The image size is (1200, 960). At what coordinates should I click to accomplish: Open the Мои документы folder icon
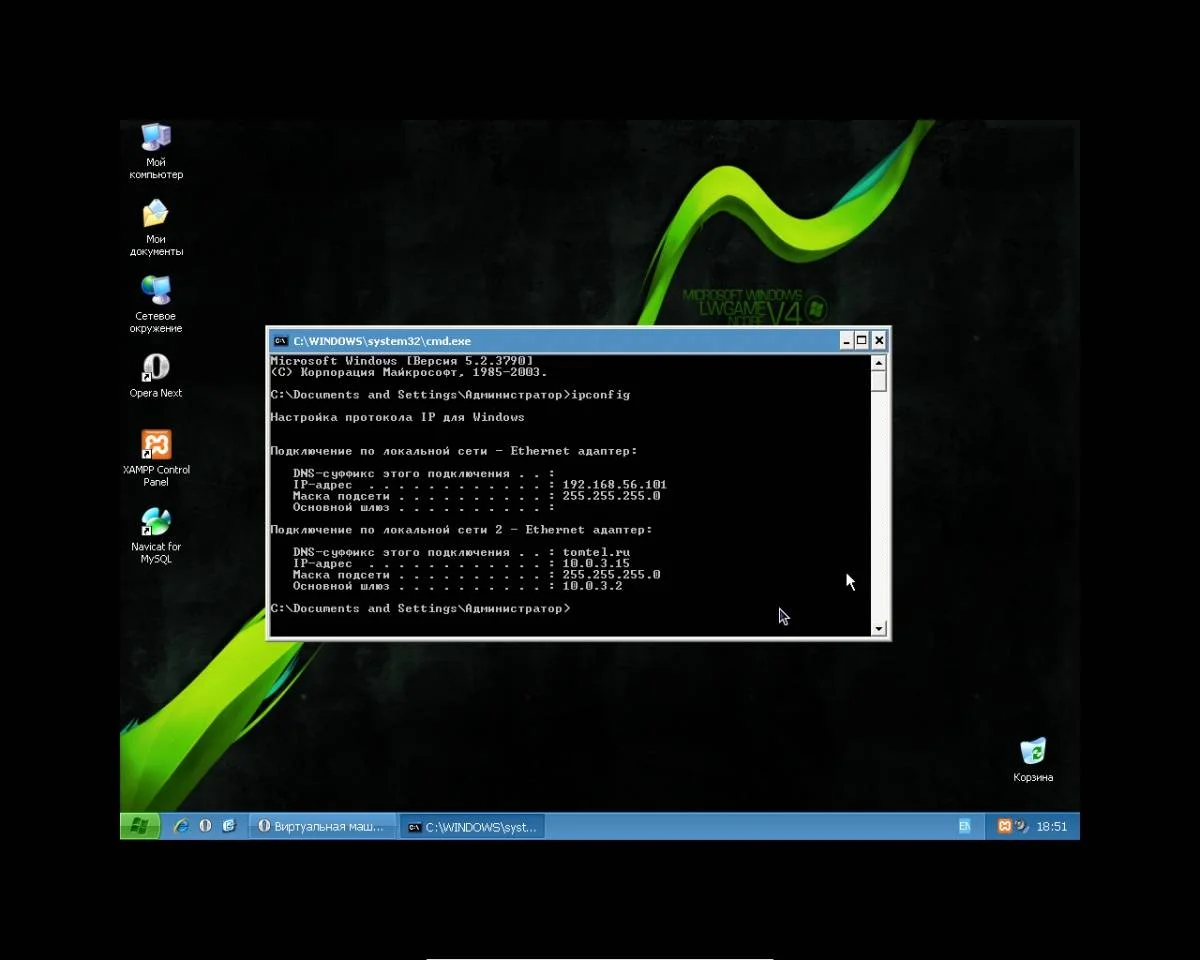point(156,228)
